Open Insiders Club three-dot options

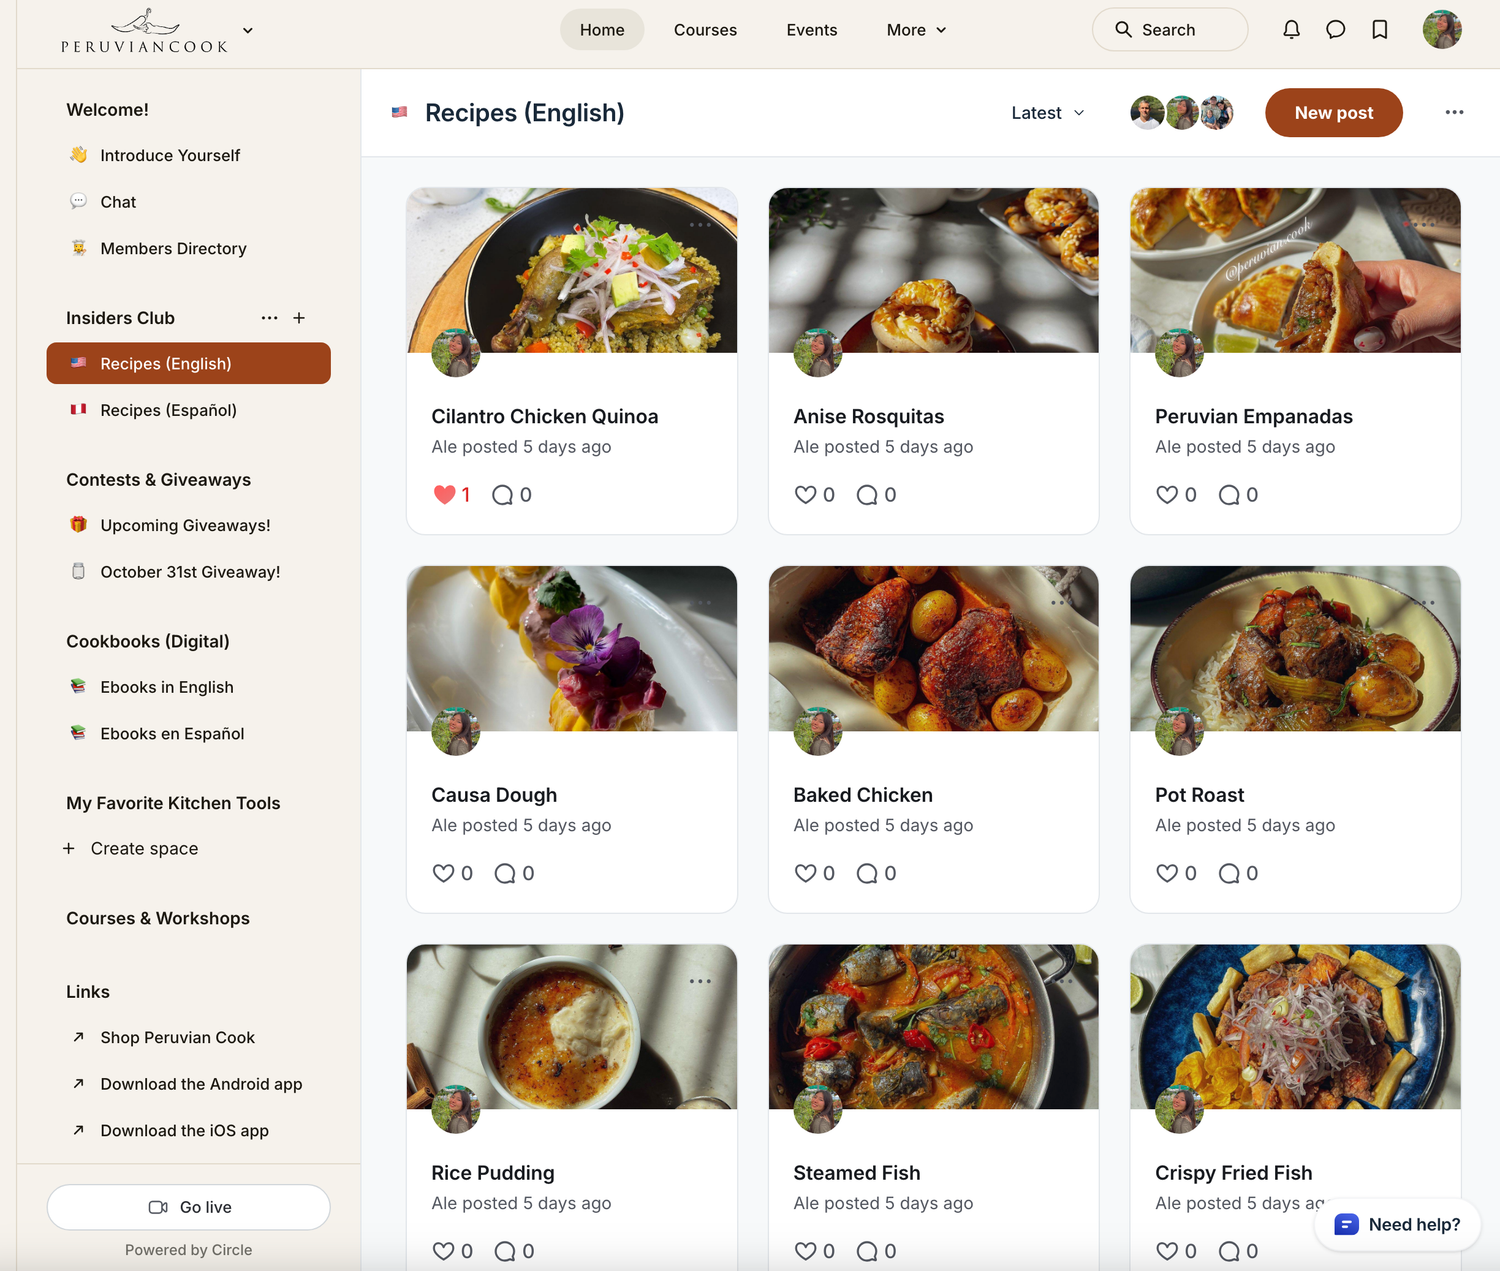269,318
